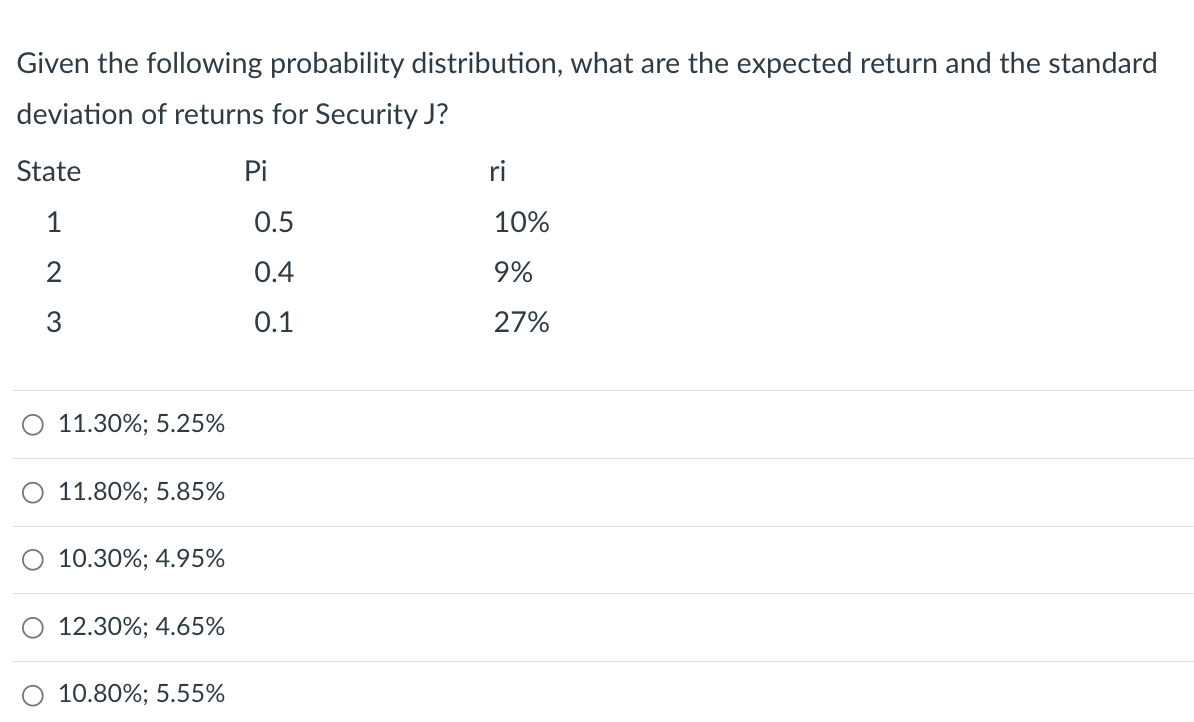The height and width of the screenshot is (722, 1194).
Task: Select the answer option 11.30%; 5.25%
Action: pos(141,424)
